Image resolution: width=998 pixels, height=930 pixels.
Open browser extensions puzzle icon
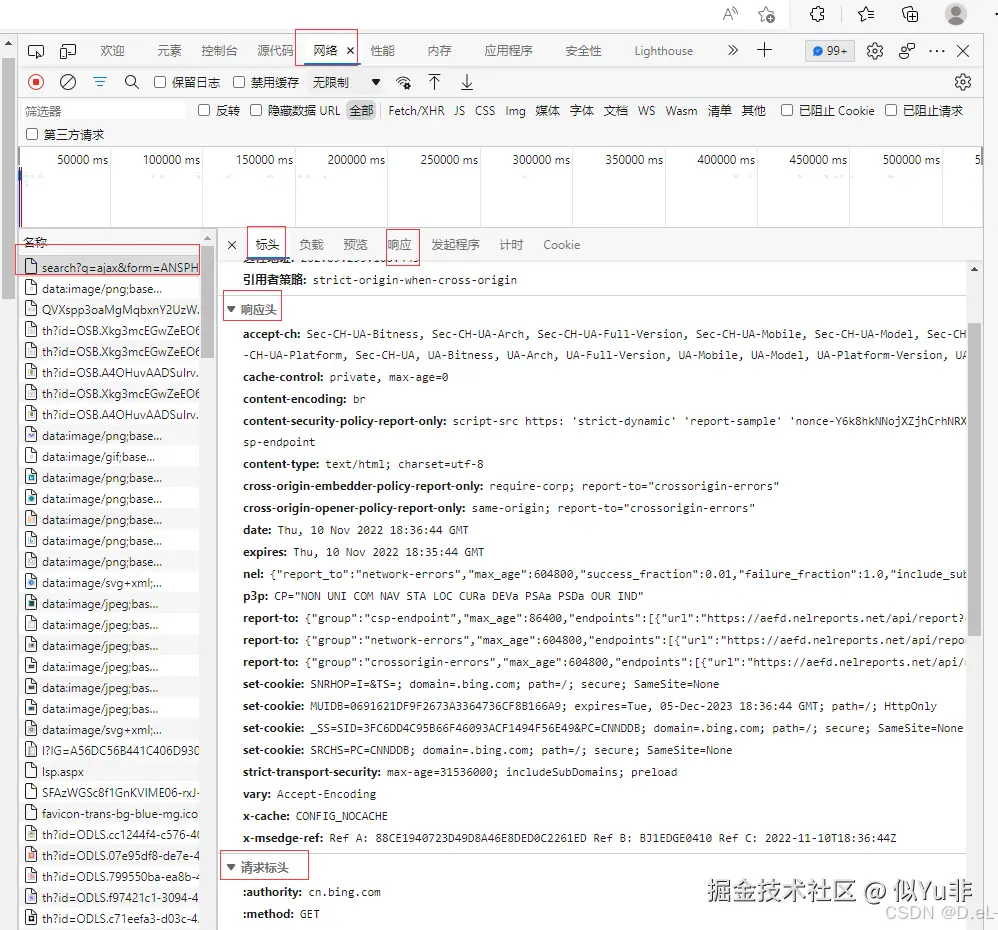click(x=818, y=14)
